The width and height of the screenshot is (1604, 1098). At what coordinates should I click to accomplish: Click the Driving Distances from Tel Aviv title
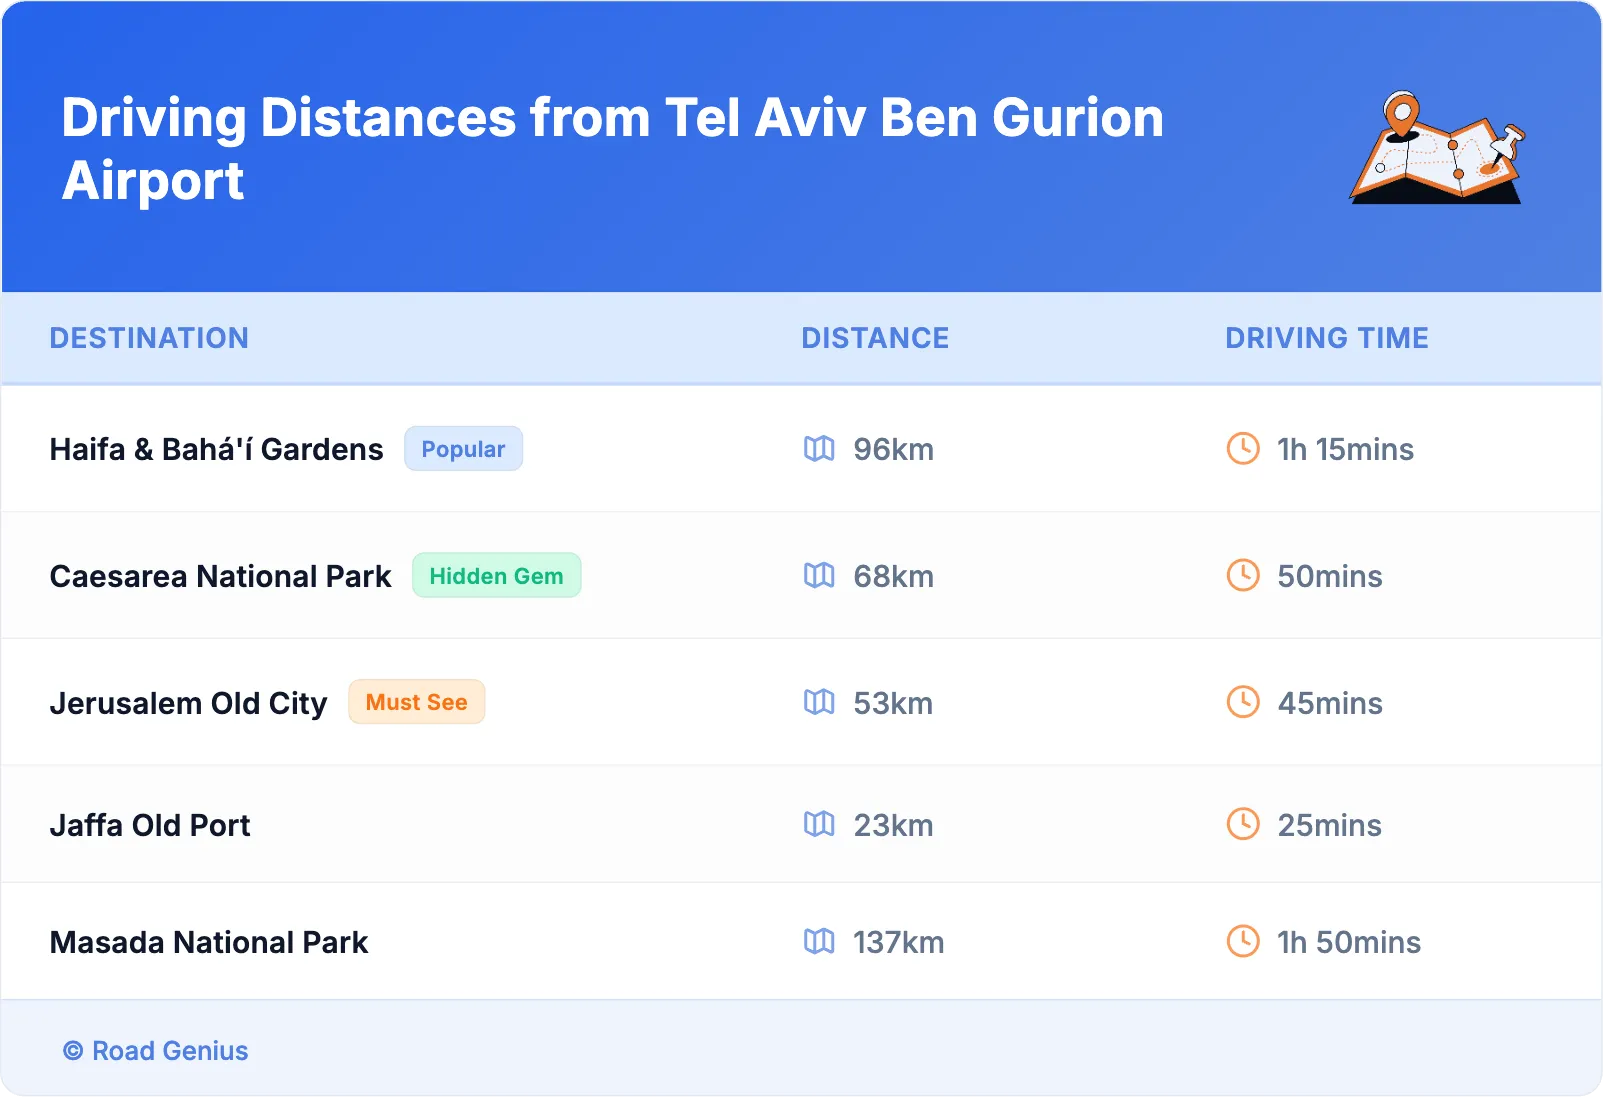[x=612, y=149]
